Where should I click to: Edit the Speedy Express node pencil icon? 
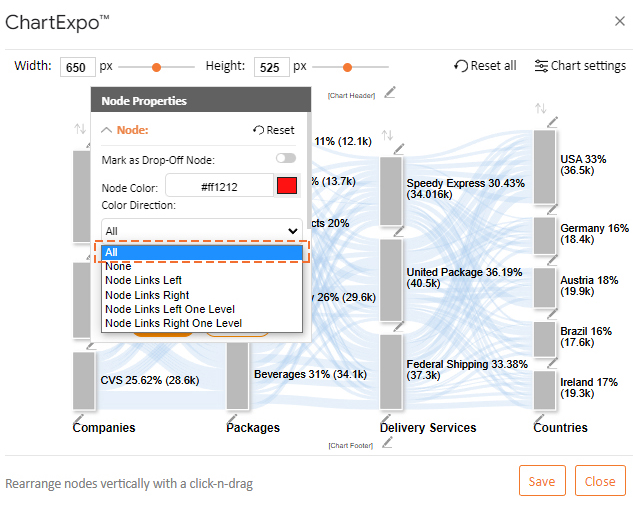click(399, 149)
